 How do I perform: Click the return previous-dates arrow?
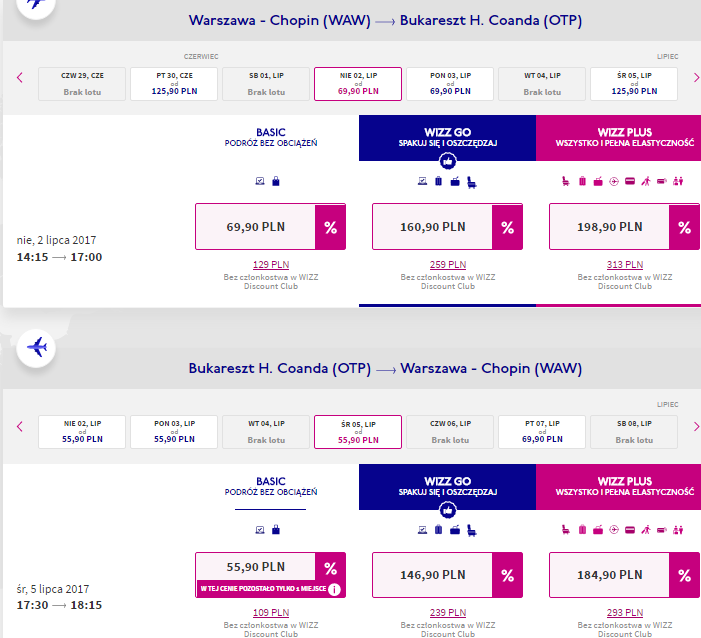point(20,426)
